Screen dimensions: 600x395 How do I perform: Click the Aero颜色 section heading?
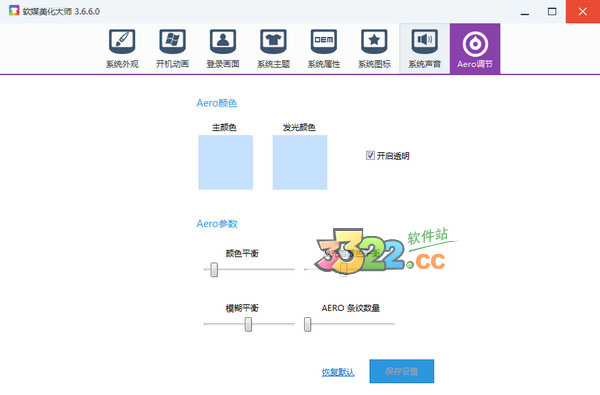pos(217,103)
